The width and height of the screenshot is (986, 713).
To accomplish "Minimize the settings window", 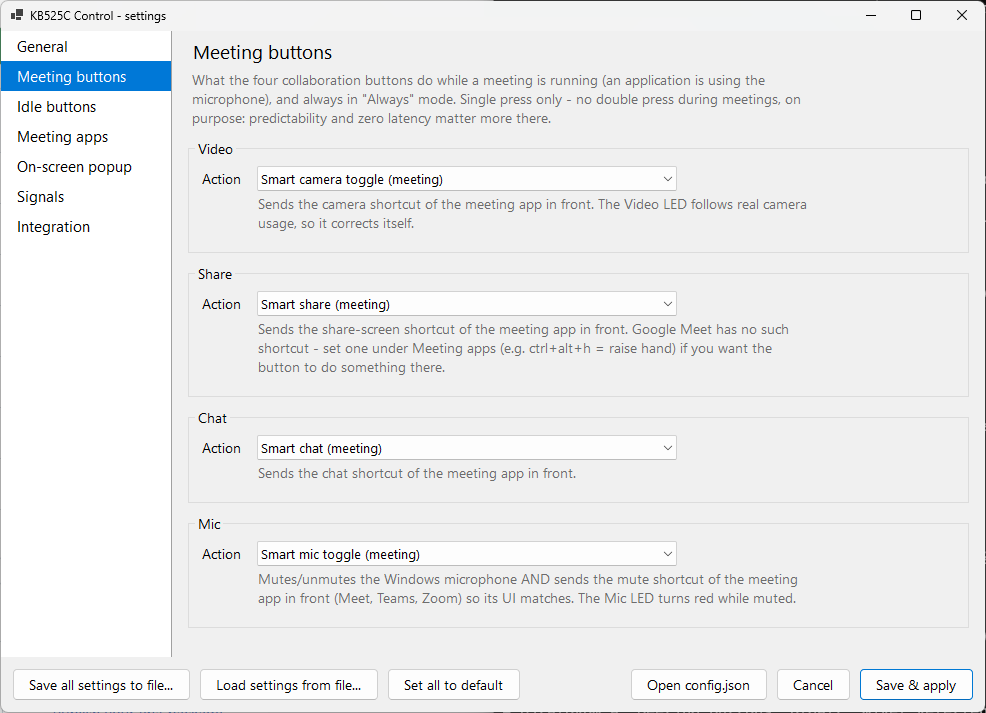I will coord(871,15).
